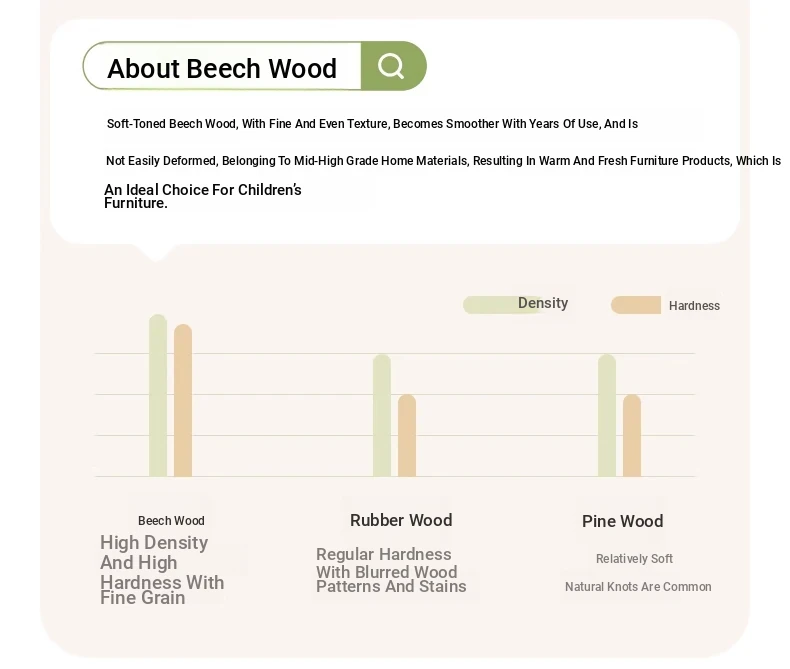Click Rubber Wood green density bar
790x669 pixels.
click(382, 416)
